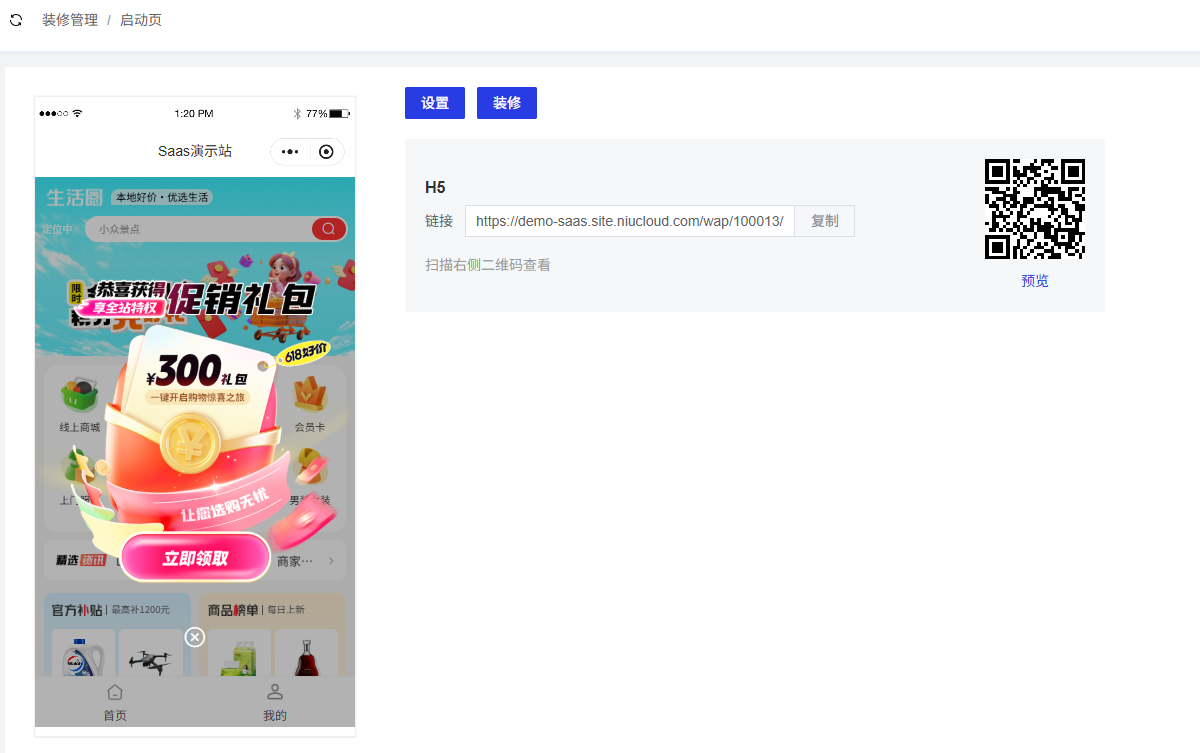The height and width of the screenshot is (753, 1200).
Task: Scan-preview QR code image
Action: click(1034, 209)
